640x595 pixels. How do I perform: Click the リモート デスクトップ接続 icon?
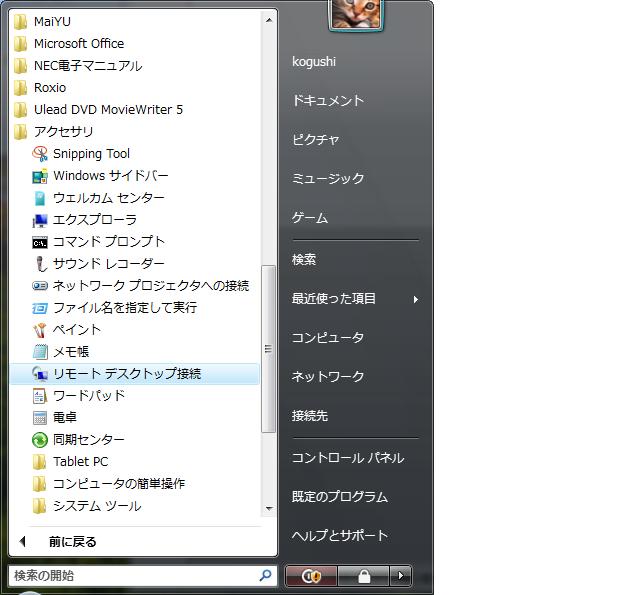(40, 374)
